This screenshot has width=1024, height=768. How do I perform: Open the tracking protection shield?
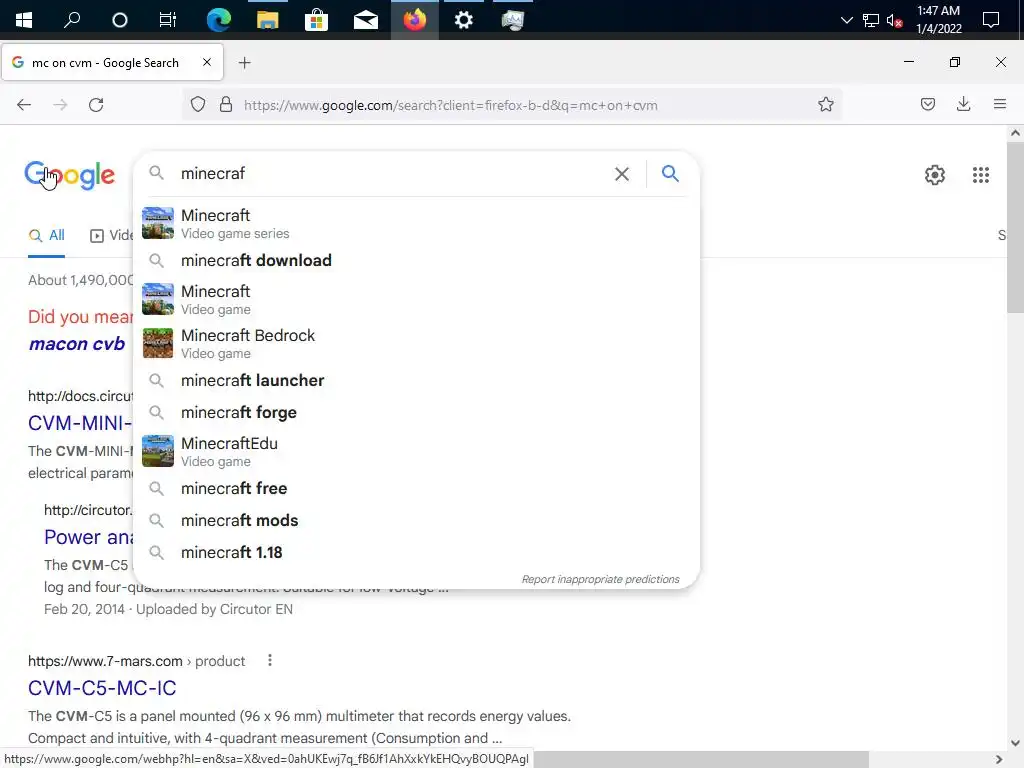point(198,104)
